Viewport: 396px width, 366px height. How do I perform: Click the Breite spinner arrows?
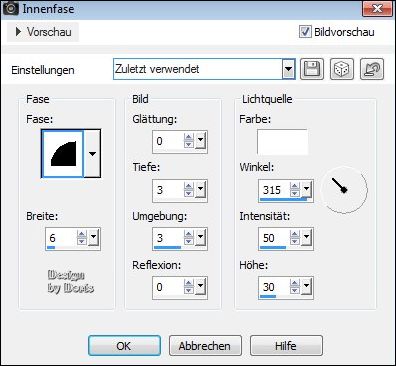[x=82, y=237]
